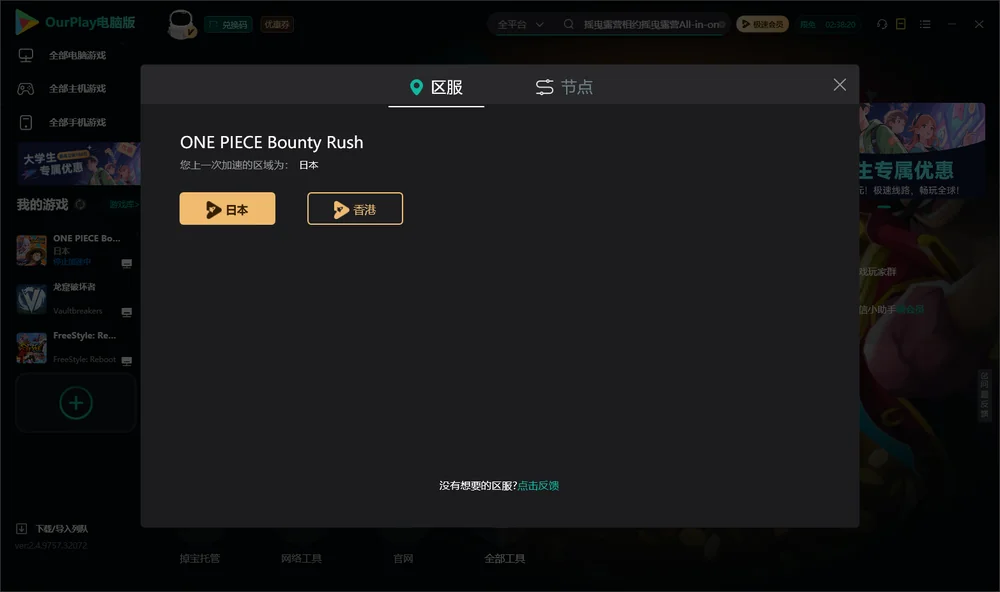This screenshot has width=1000, height=592.
Task: Click the PC icon on ONE PIECE row
Action: 127,263
